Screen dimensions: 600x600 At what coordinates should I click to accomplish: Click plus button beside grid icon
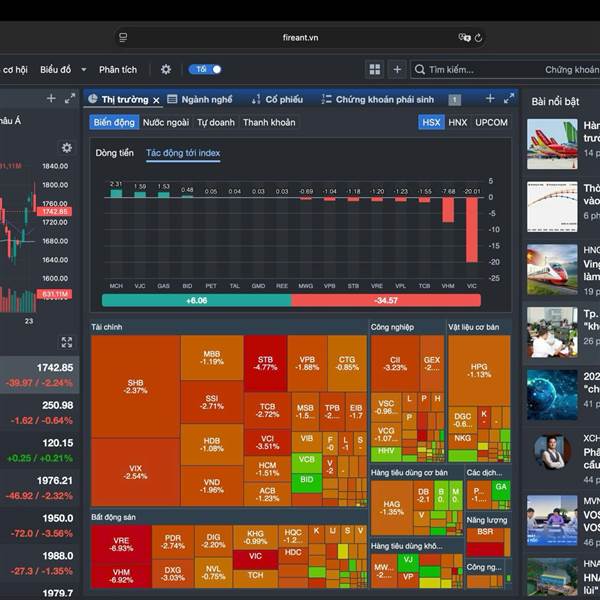coord(397,69)
